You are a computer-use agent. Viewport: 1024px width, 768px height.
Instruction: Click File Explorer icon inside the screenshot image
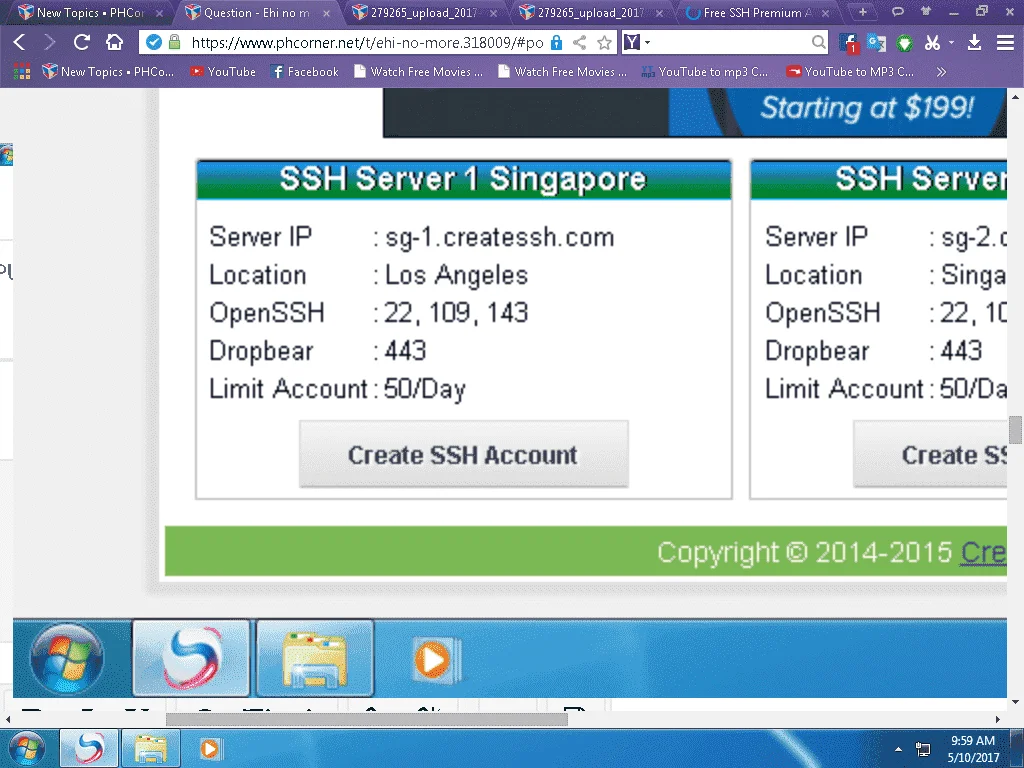[315, 658]
